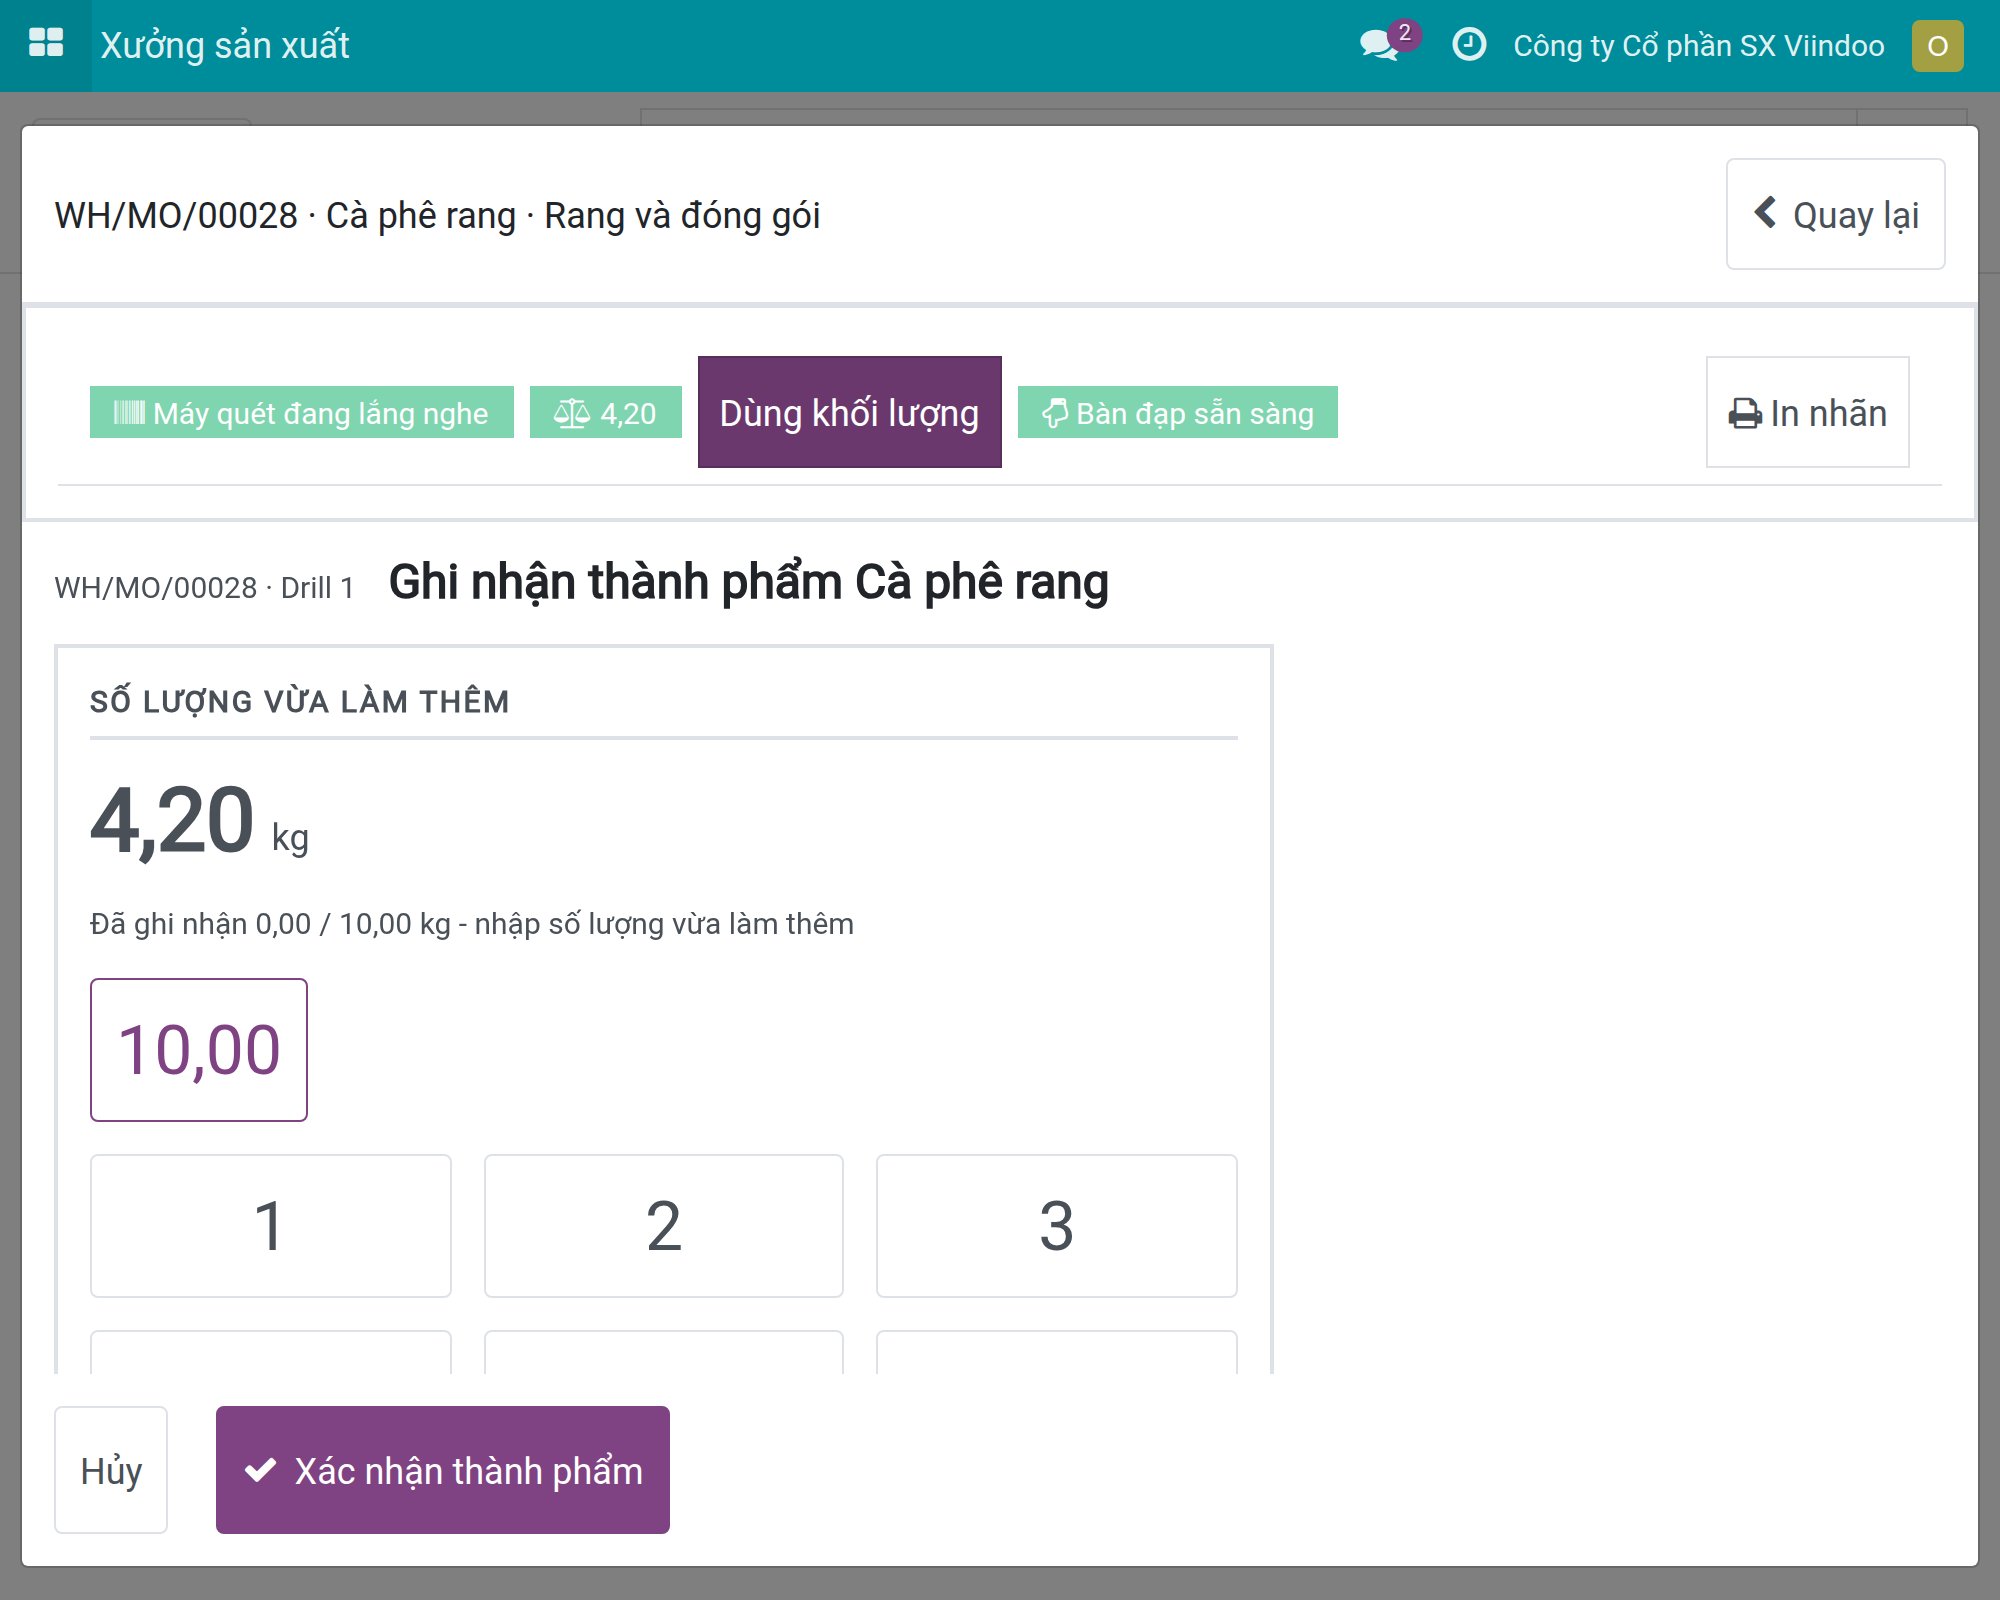Tap keypad digit 2

663,1226
